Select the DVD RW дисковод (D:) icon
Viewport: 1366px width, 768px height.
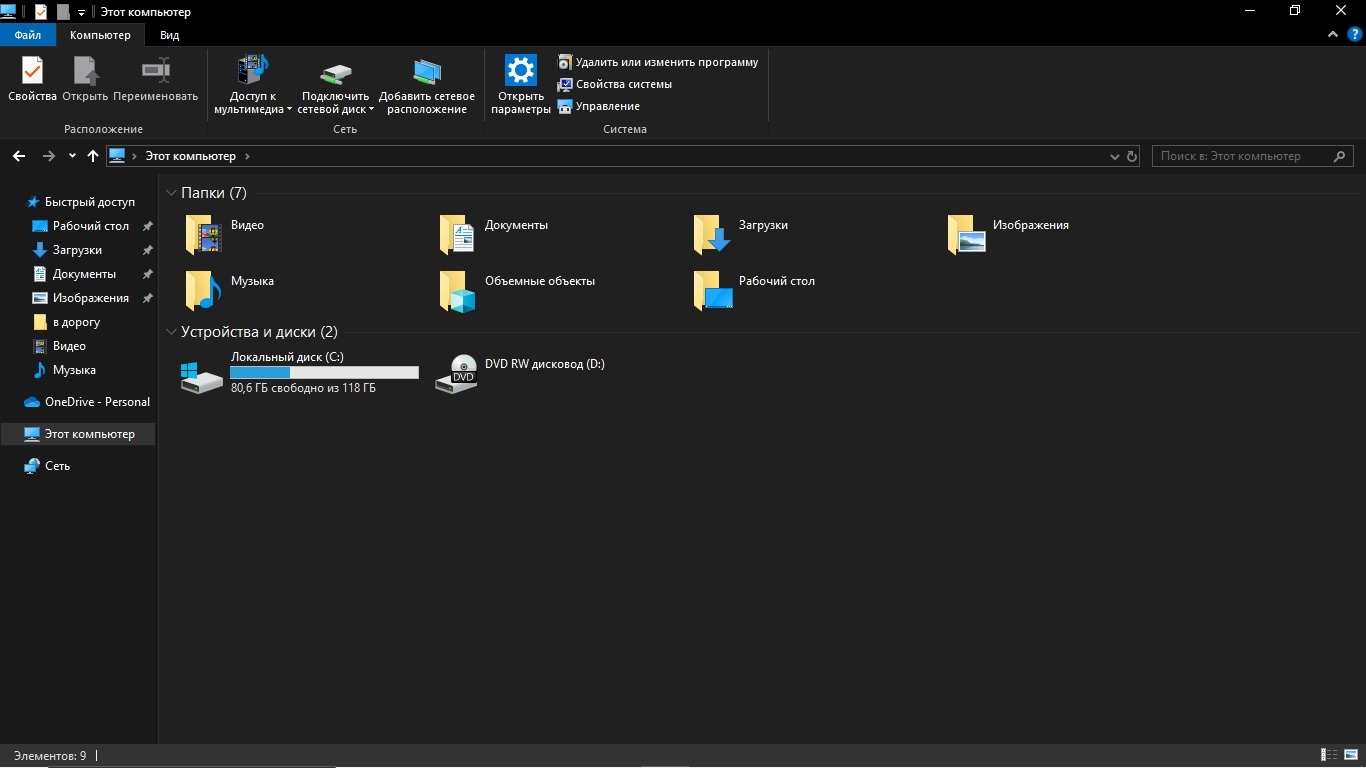click(x=457, y=373)
